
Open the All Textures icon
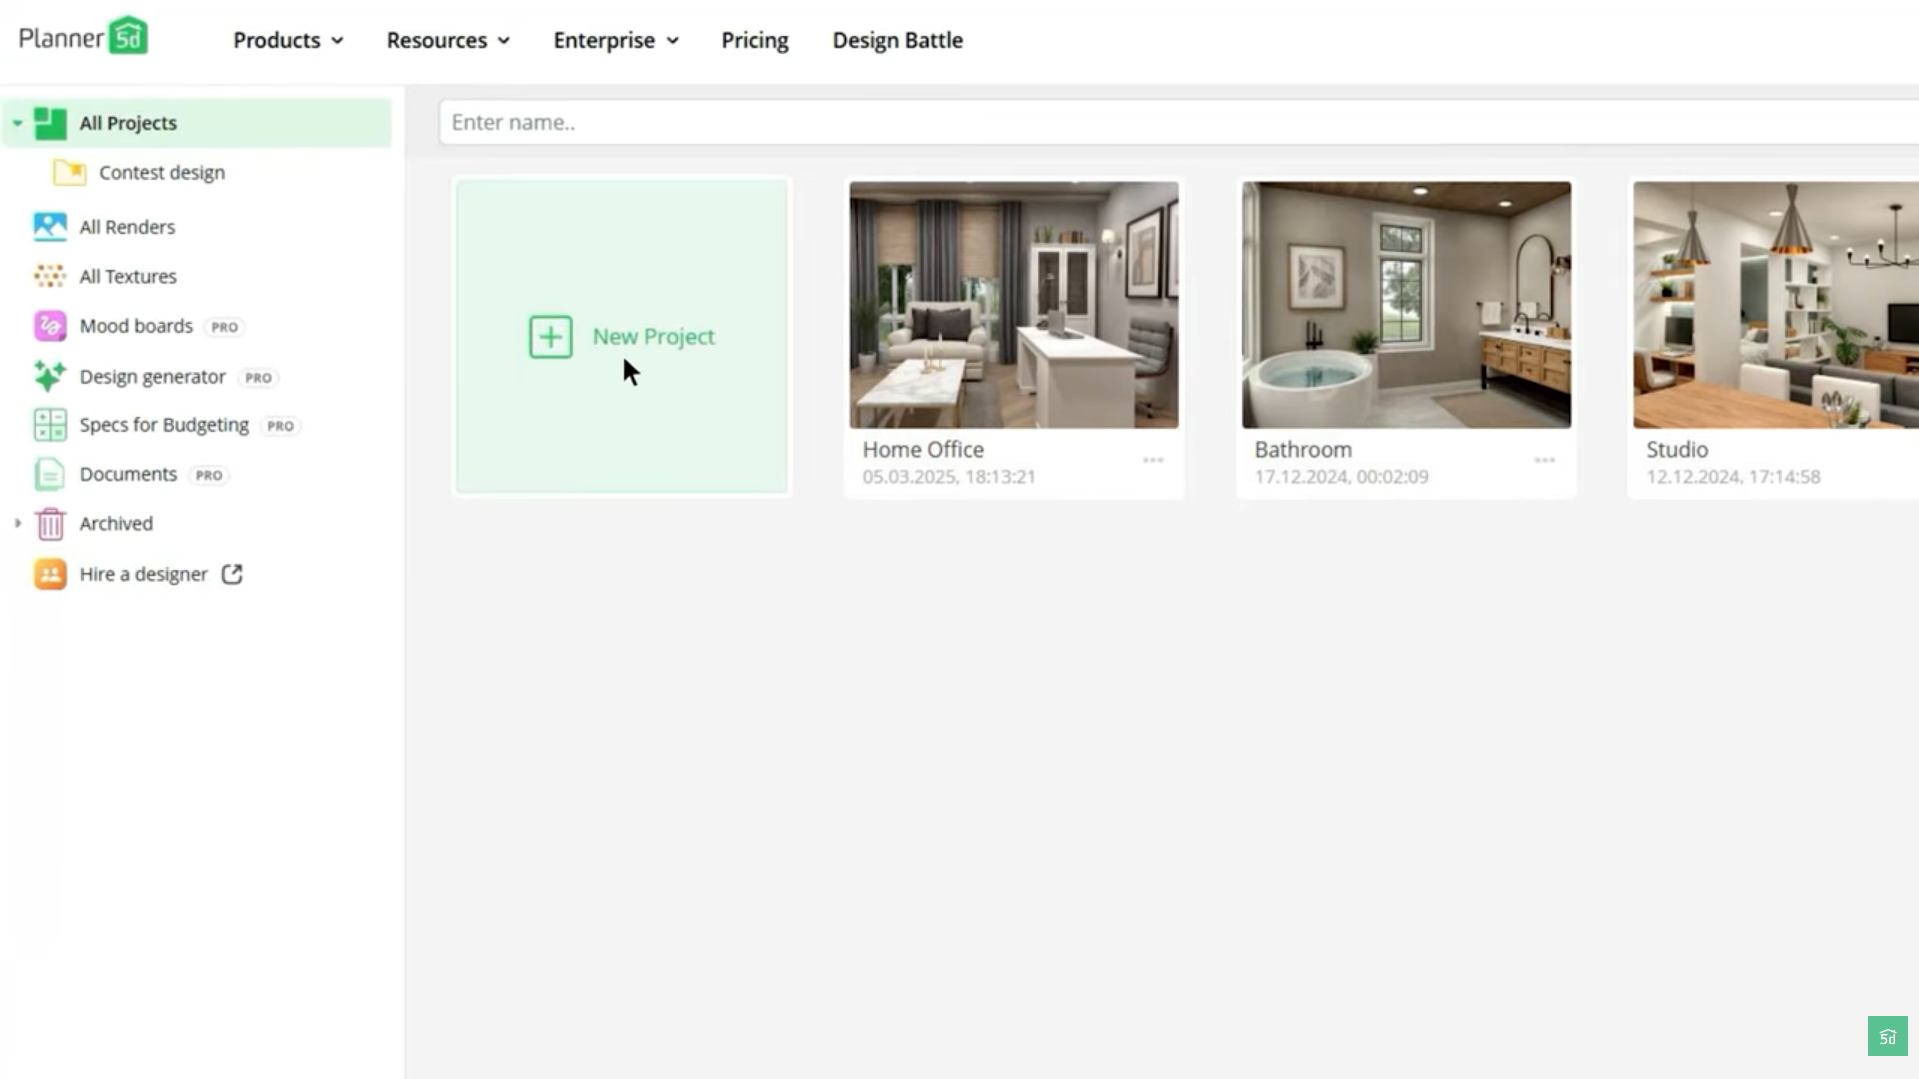click(x=50, y=276)
